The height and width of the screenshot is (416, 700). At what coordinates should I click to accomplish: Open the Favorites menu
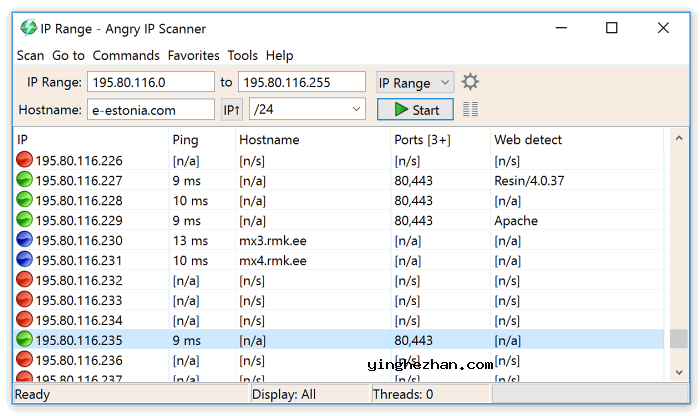[x=193, y=55]
